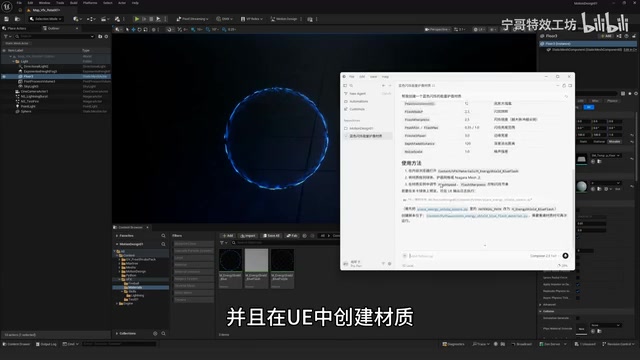Click the viewport select mode arrow icon

(127, 29)
